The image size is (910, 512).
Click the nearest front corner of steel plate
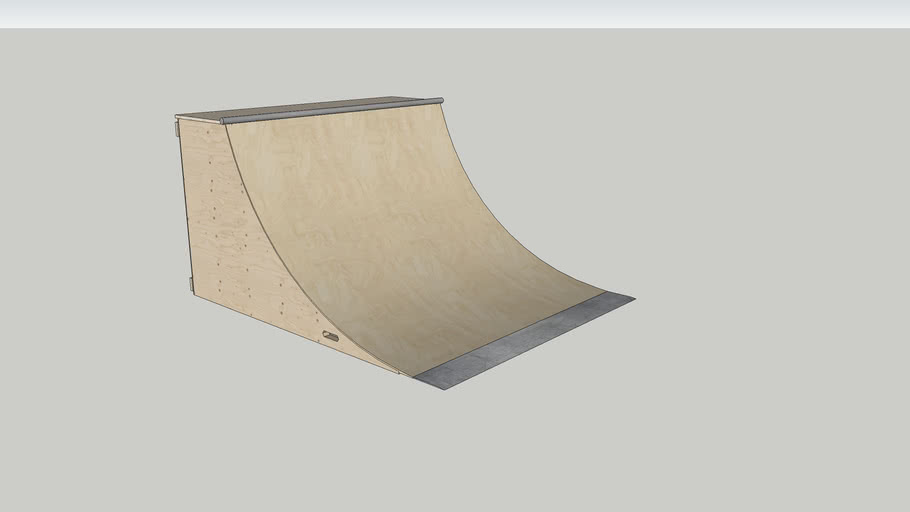(444, 388)
